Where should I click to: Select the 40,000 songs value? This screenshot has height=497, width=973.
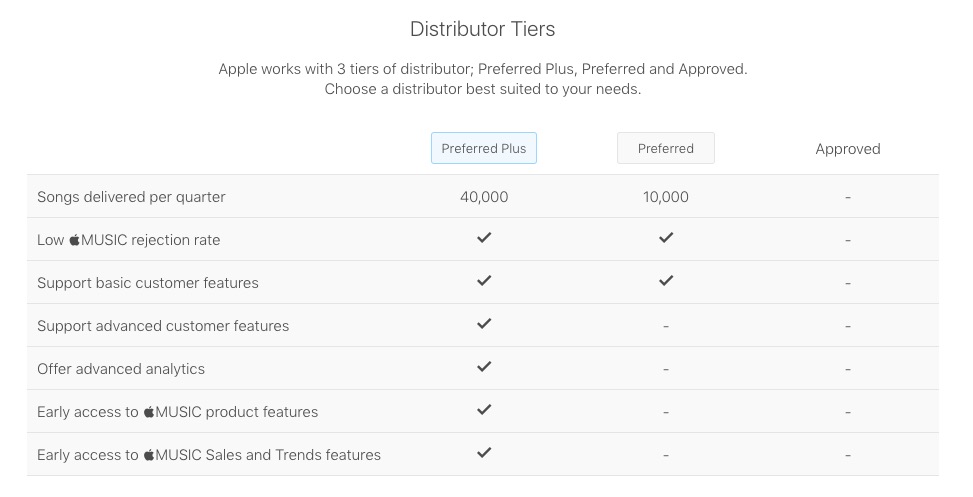(484, 197)
